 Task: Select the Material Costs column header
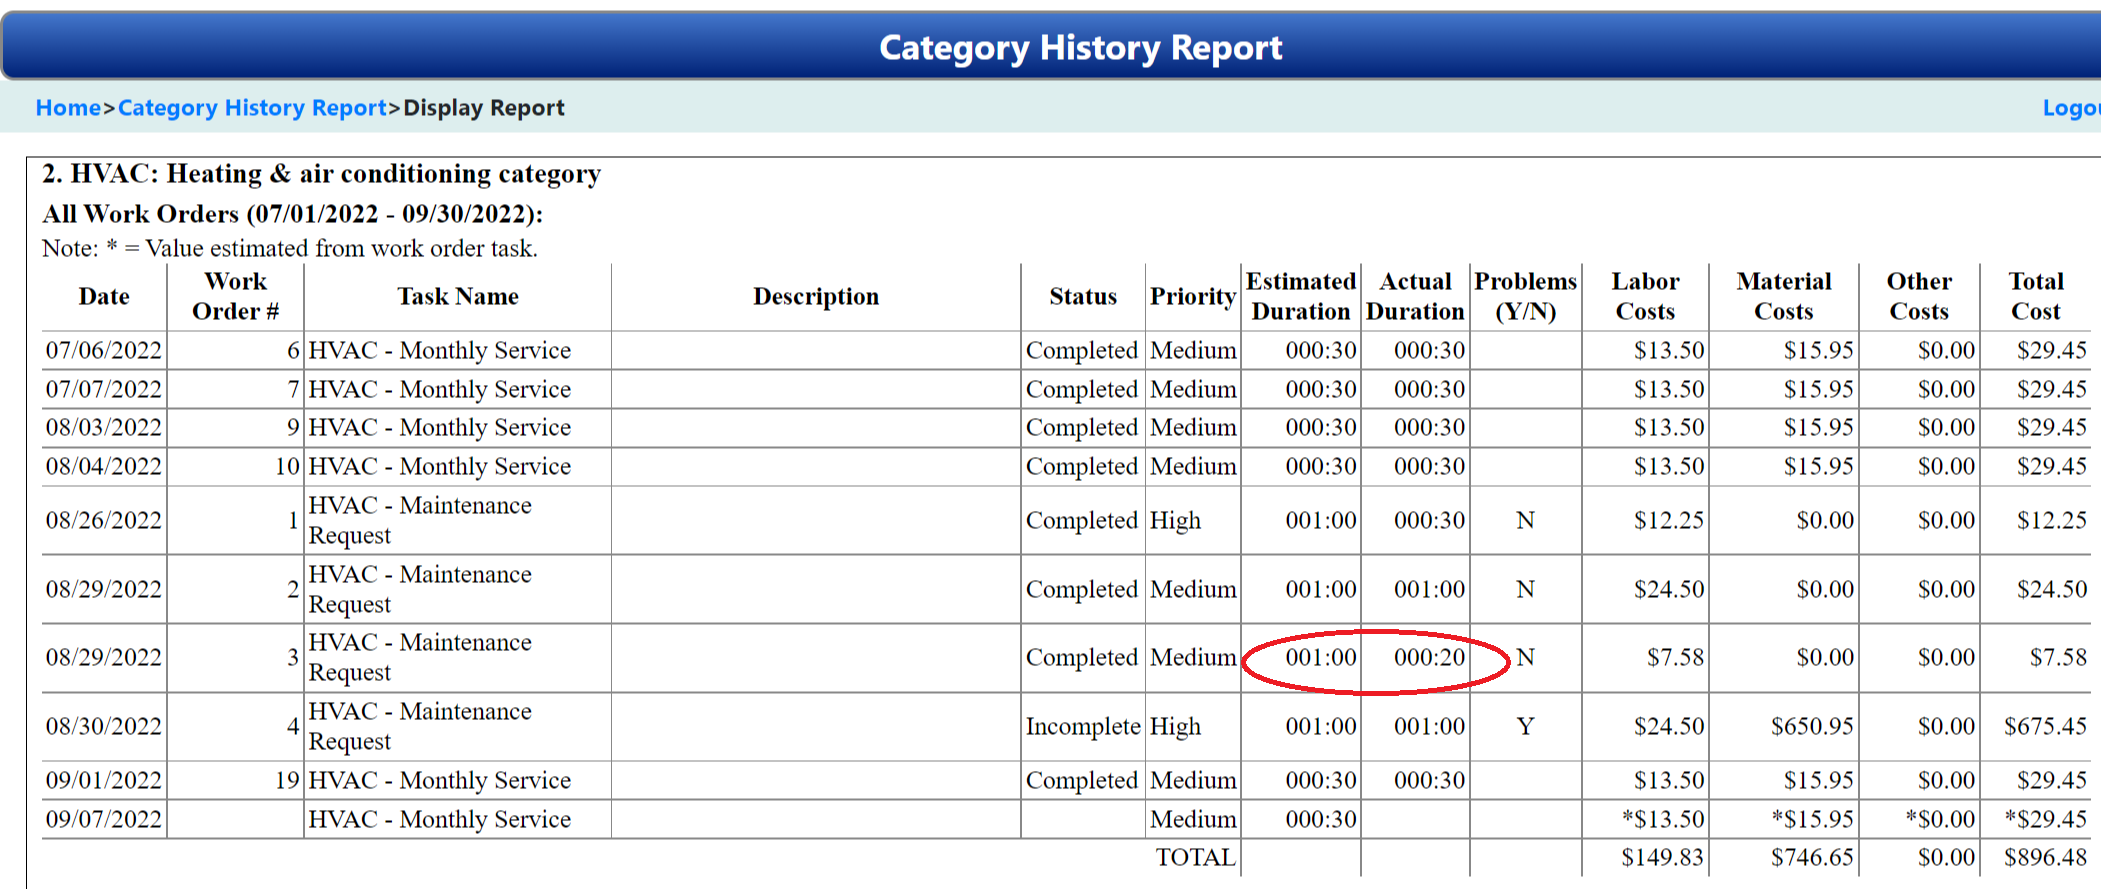click(x=1784, y=297)
